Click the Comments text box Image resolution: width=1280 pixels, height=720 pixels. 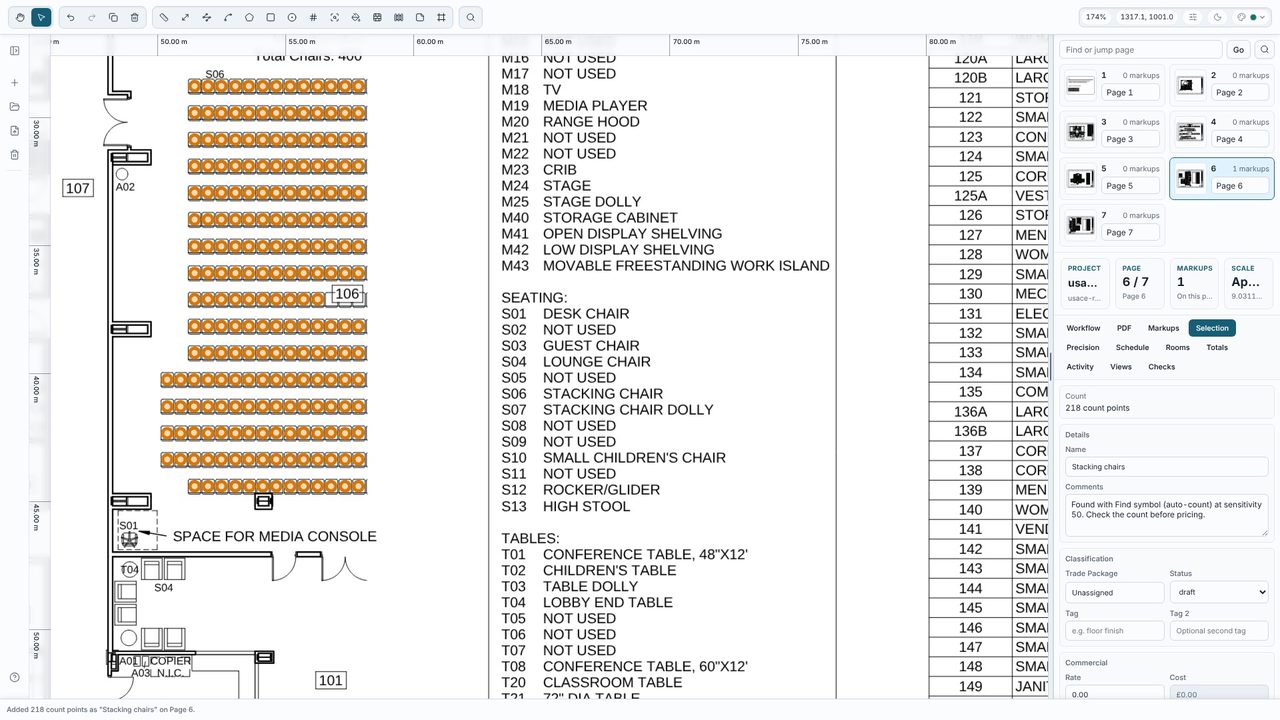pyautogui.click(x=1167, y=515)
